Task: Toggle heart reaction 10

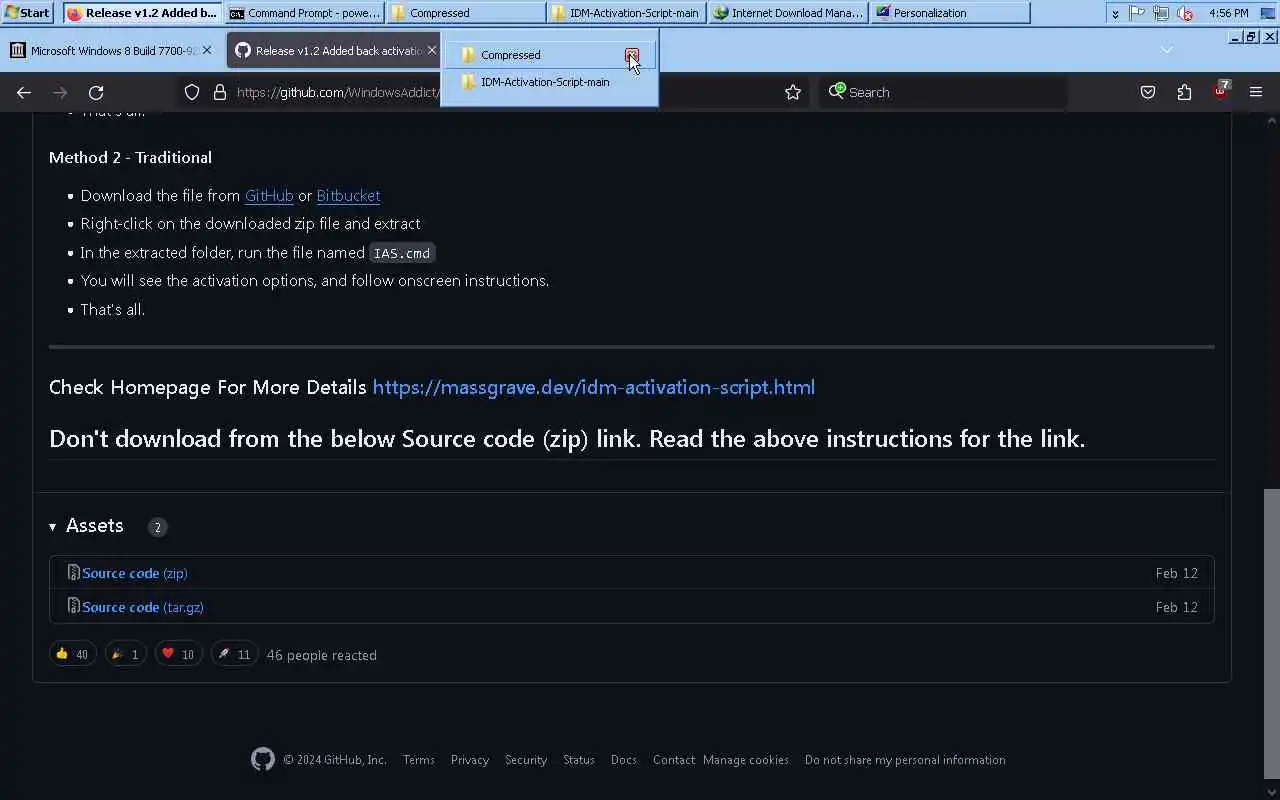Action: pos(178,654)
